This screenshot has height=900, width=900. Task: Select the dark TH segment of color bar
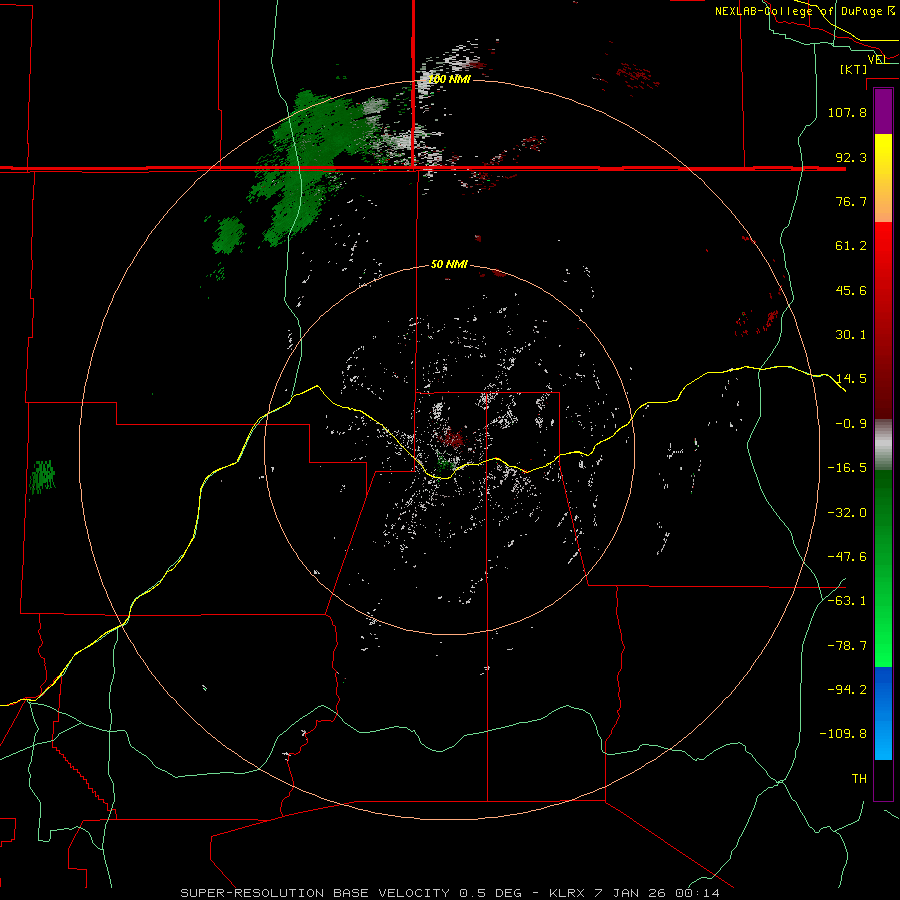[x=883, y=779]
